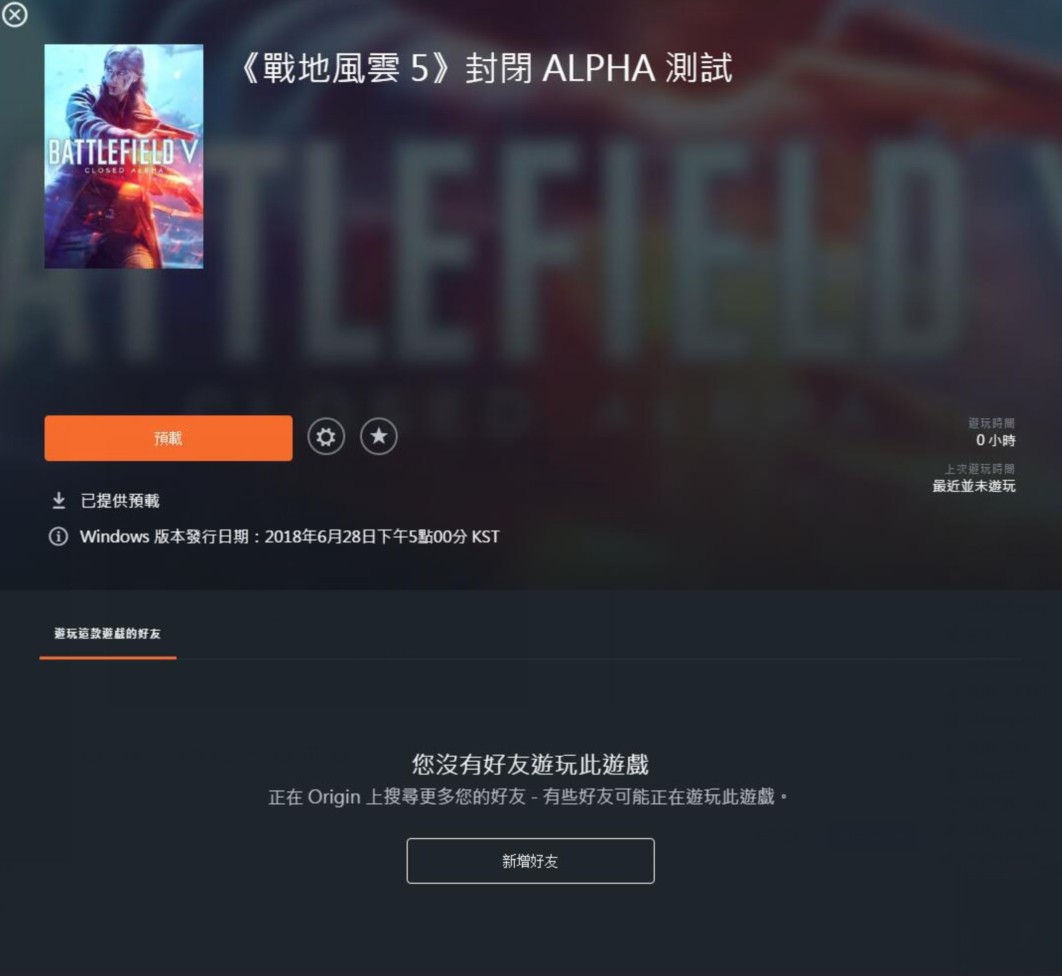1062x976 pixels.
Task: Click the 最近並未遊玩 last played value
Action: [x=974, y=486]
